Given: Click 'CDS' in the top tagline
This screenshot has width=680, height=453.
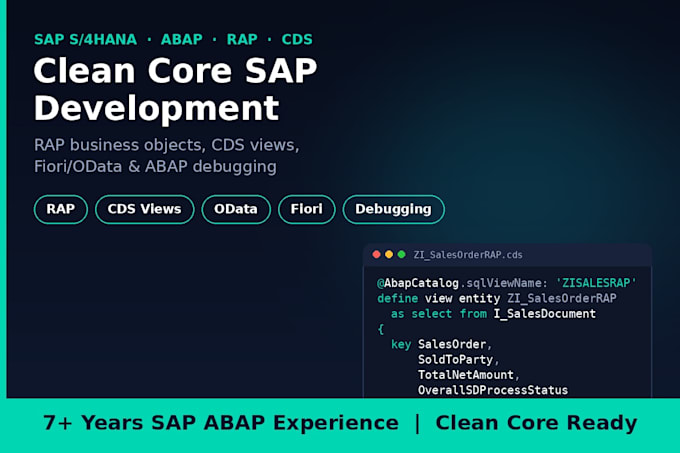Looking at the screenshot, I should (297, 39).
